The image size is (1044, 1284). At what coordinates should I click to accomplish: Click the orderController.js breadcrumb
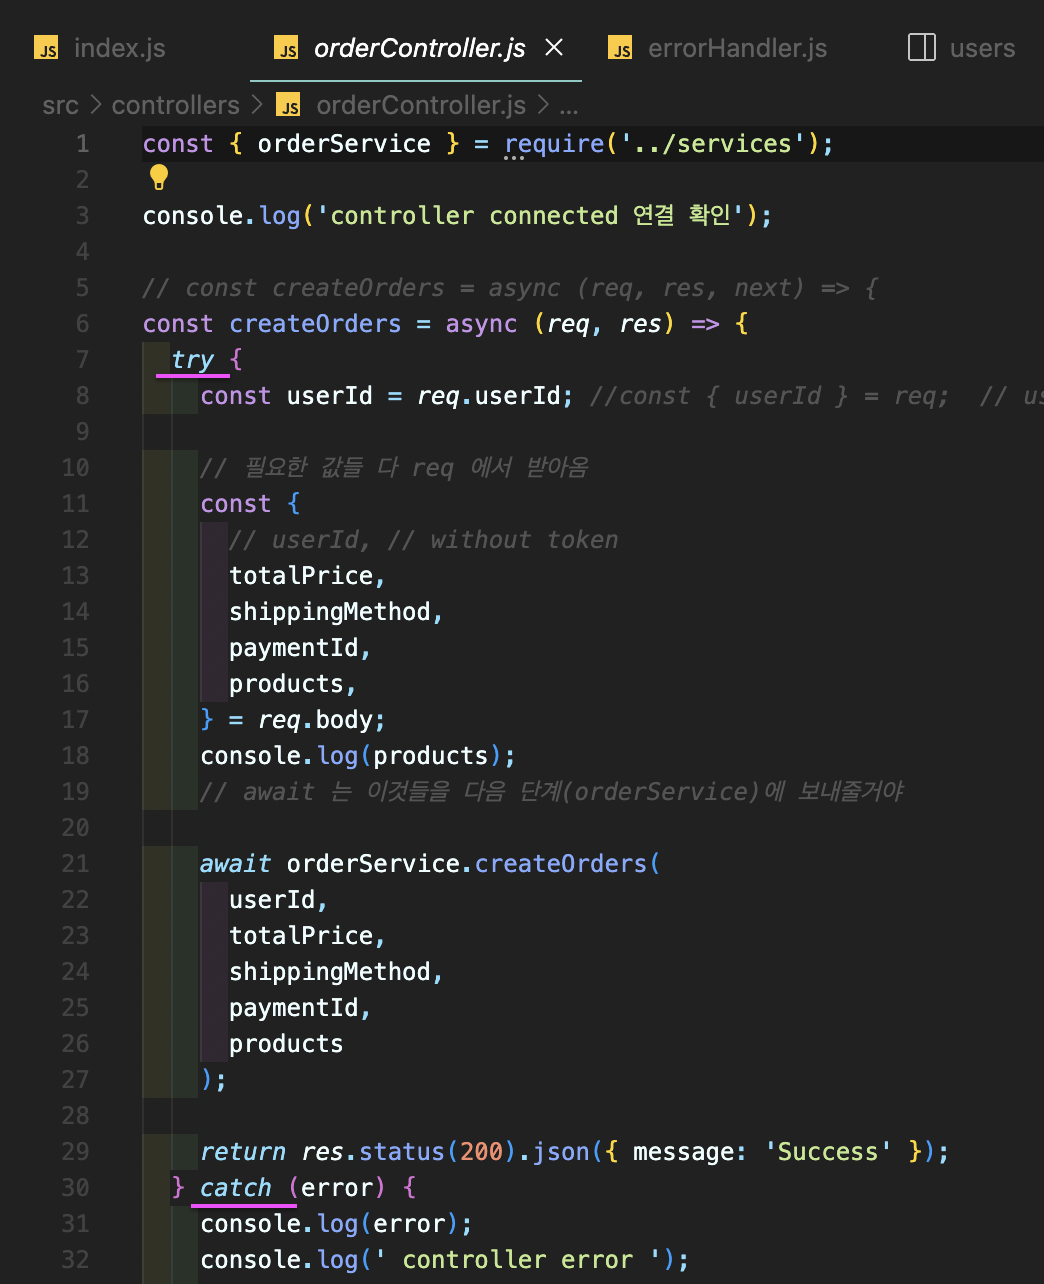click(420, 105)
